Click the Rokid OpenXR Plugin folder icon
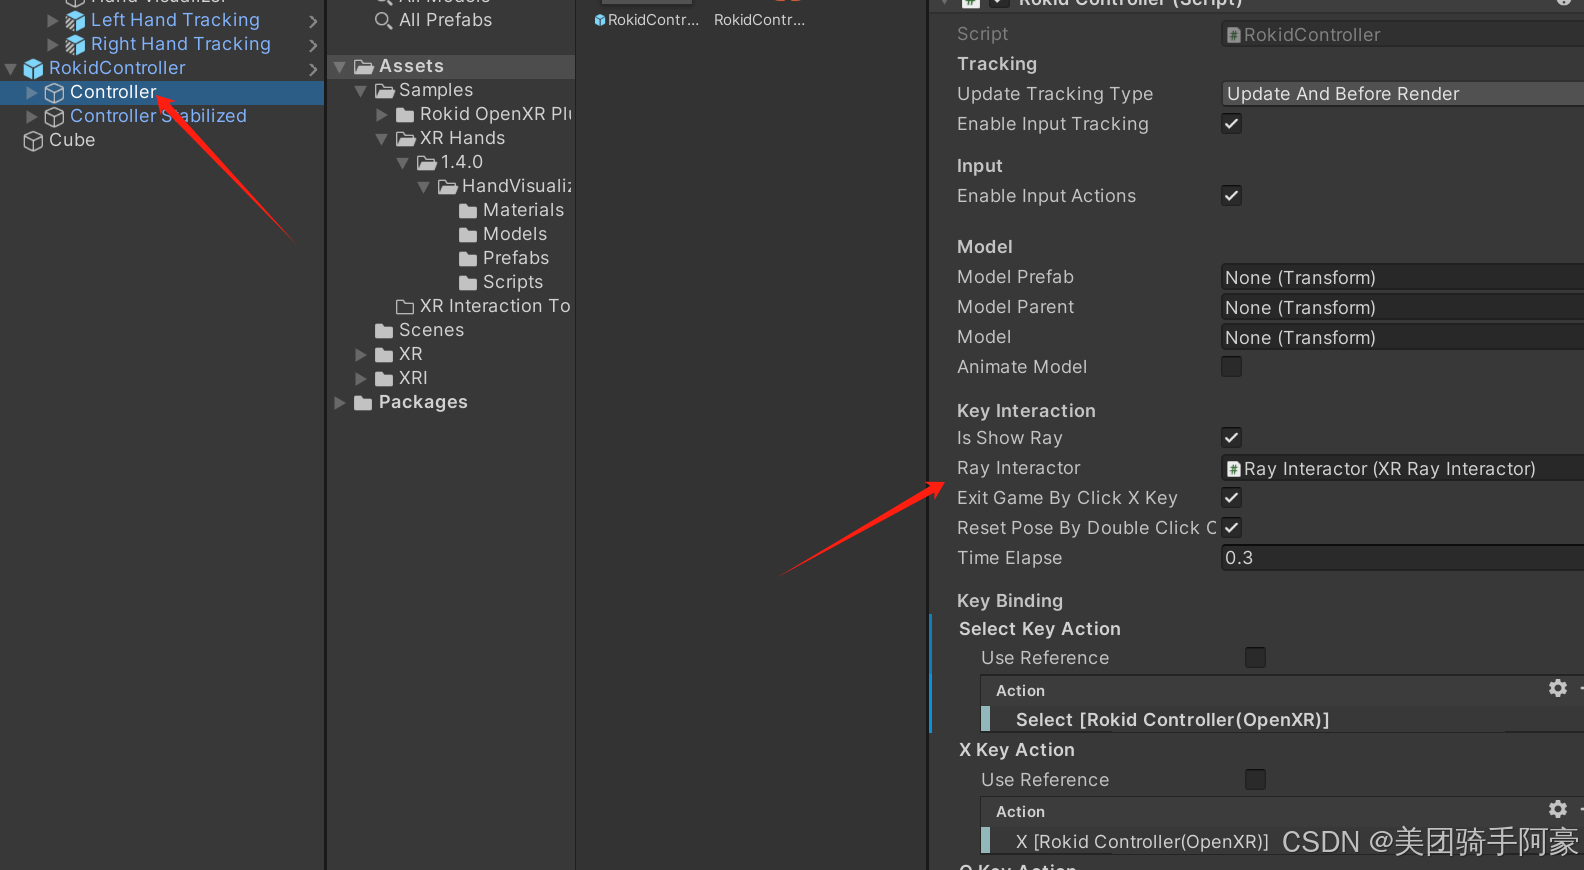 point(405,115)
